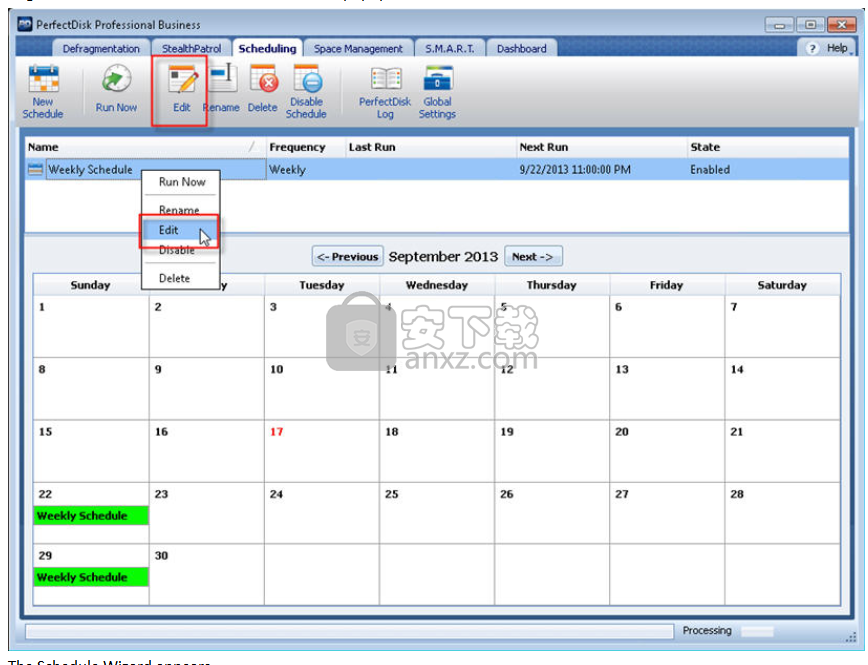The height and width of the screenshot is (665, 868).
Task: Click the Processing status label
Action: tap(707, 630)
